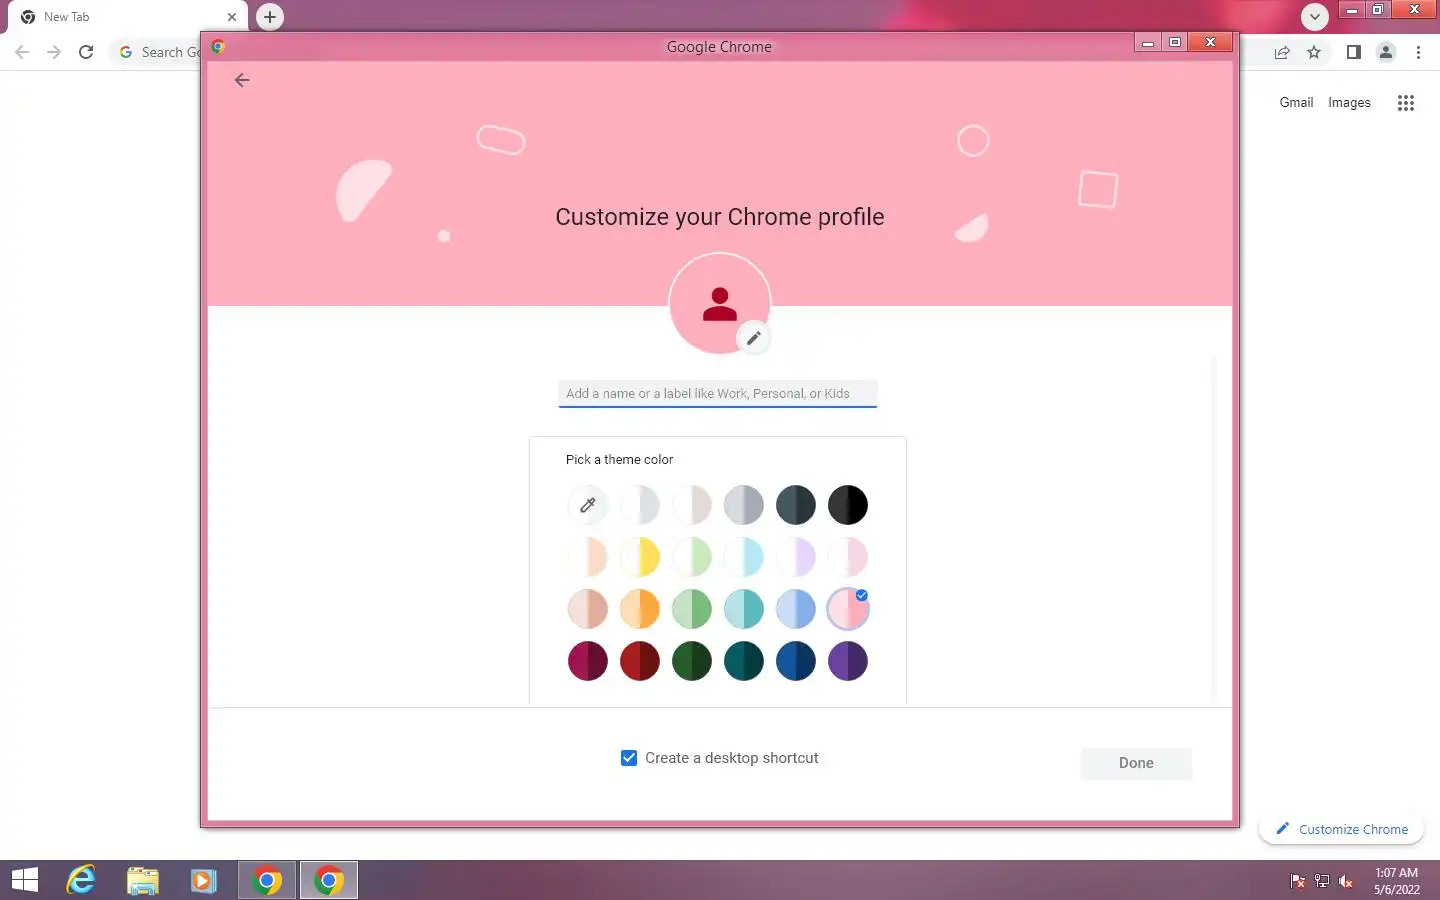The image size is (1440, 900).
Task: Open the Google apps grid
Action: [1406, 102]
